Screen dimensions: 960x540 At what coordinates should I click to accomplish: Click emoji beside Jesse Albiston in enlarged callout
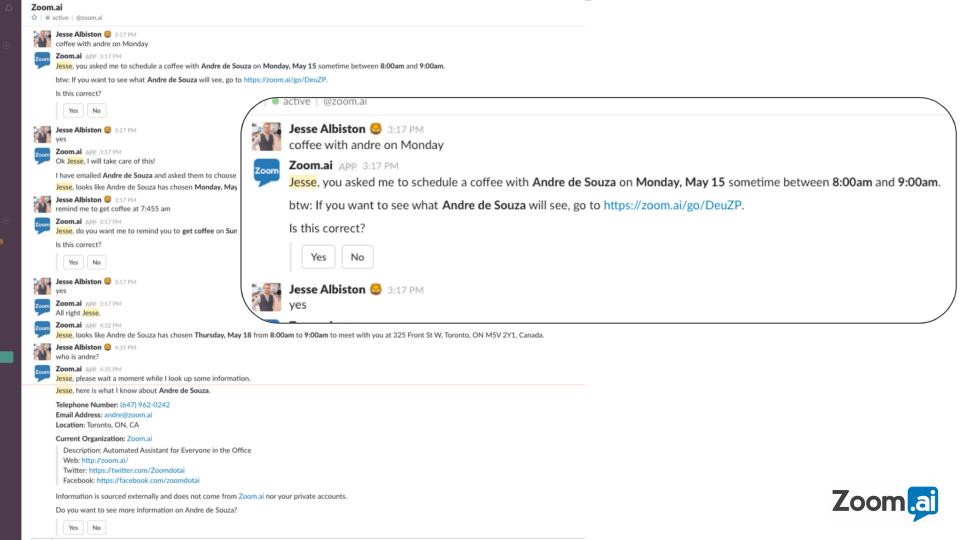[x=376, y=129]
